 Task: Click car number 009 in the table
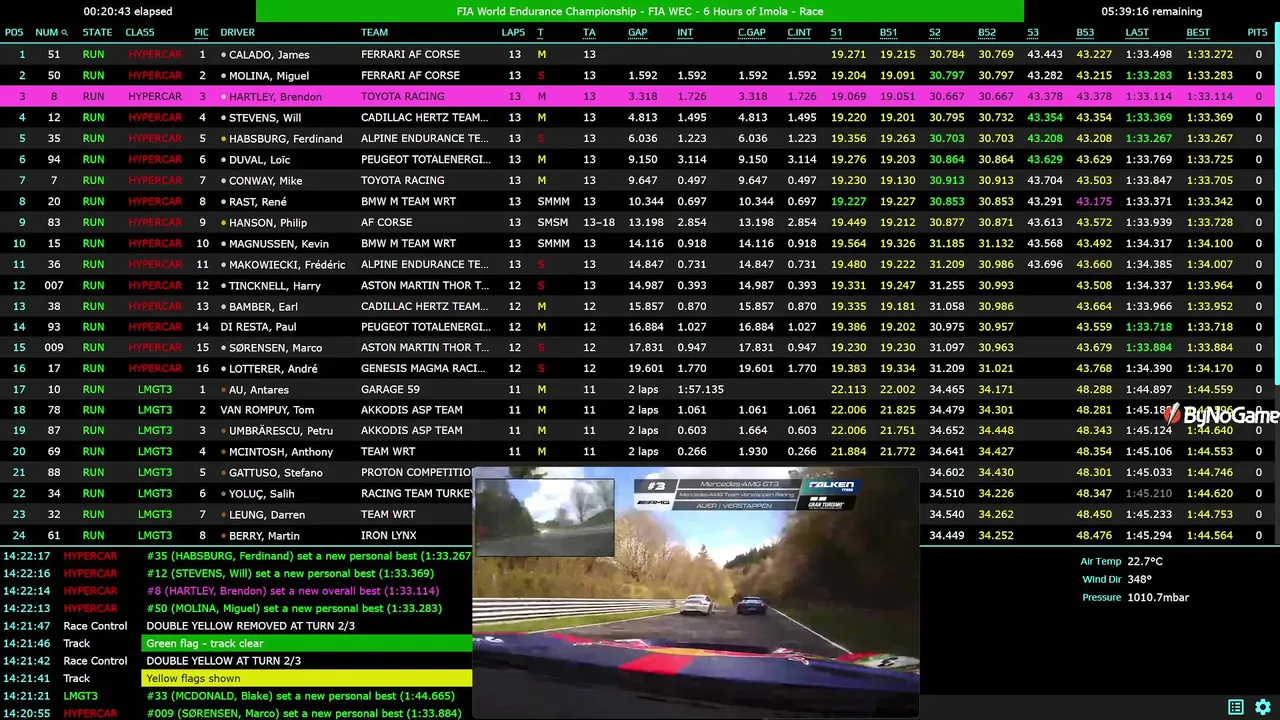pos(54,348)
